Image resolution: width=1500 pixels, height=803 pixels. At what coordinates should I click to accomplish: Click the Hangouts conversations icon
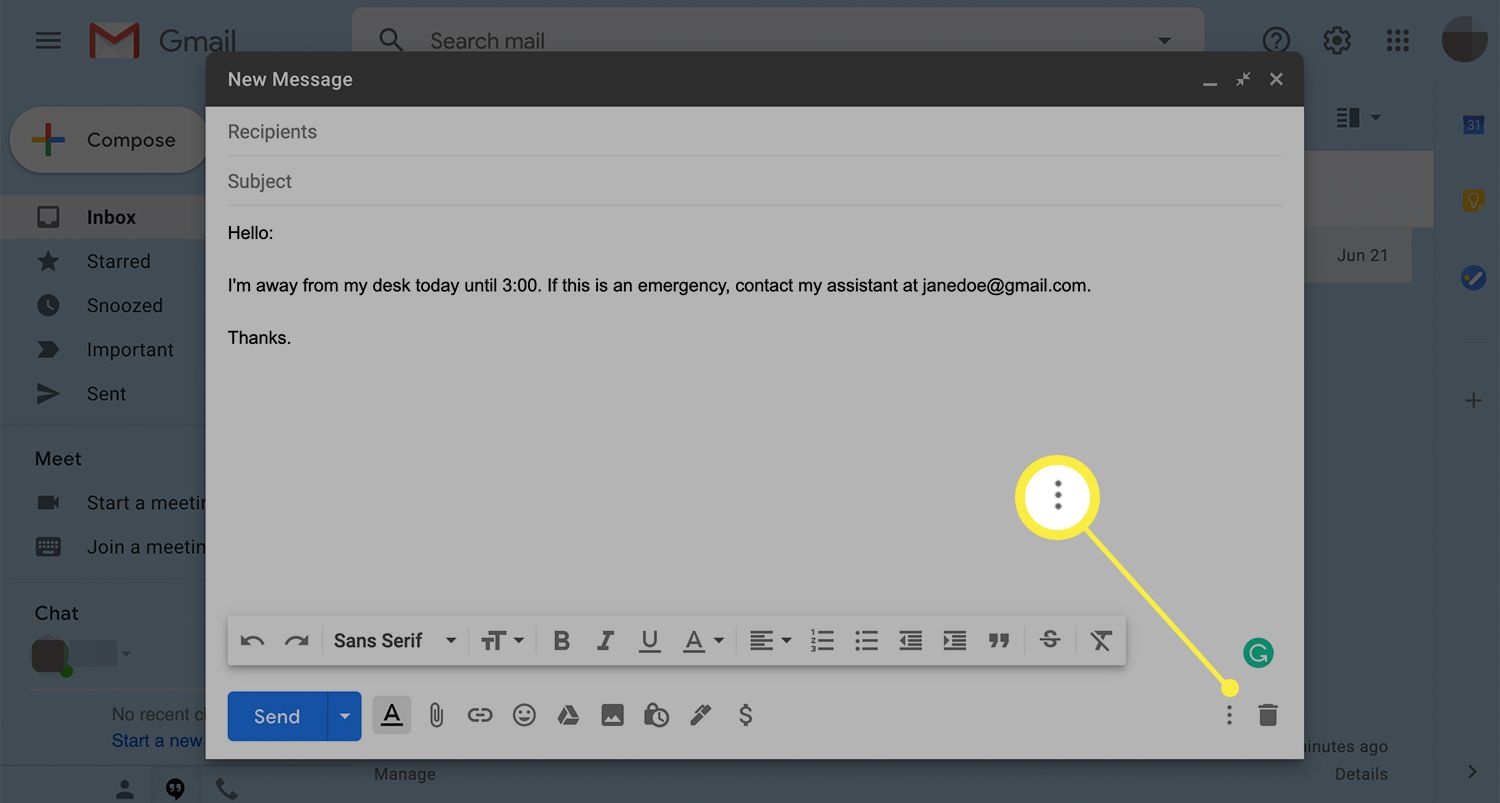(175, 790)
